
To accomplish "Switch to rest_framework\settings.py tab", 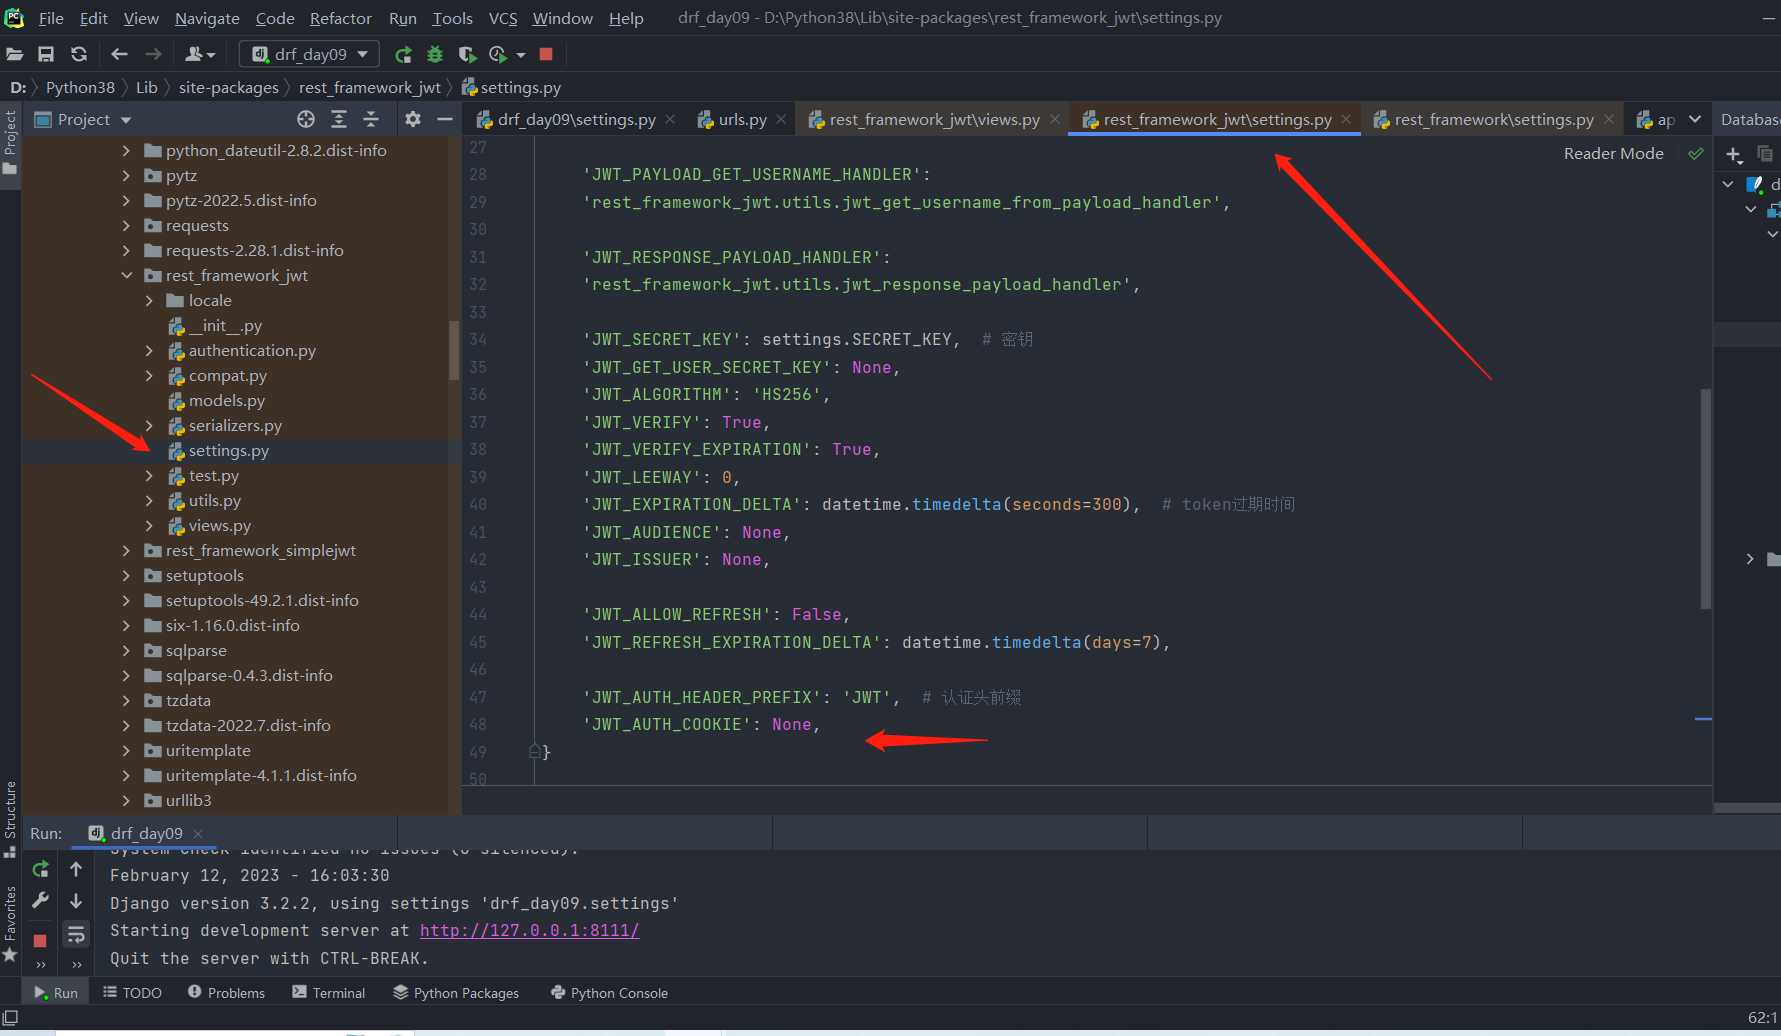I will point(1494,119).
